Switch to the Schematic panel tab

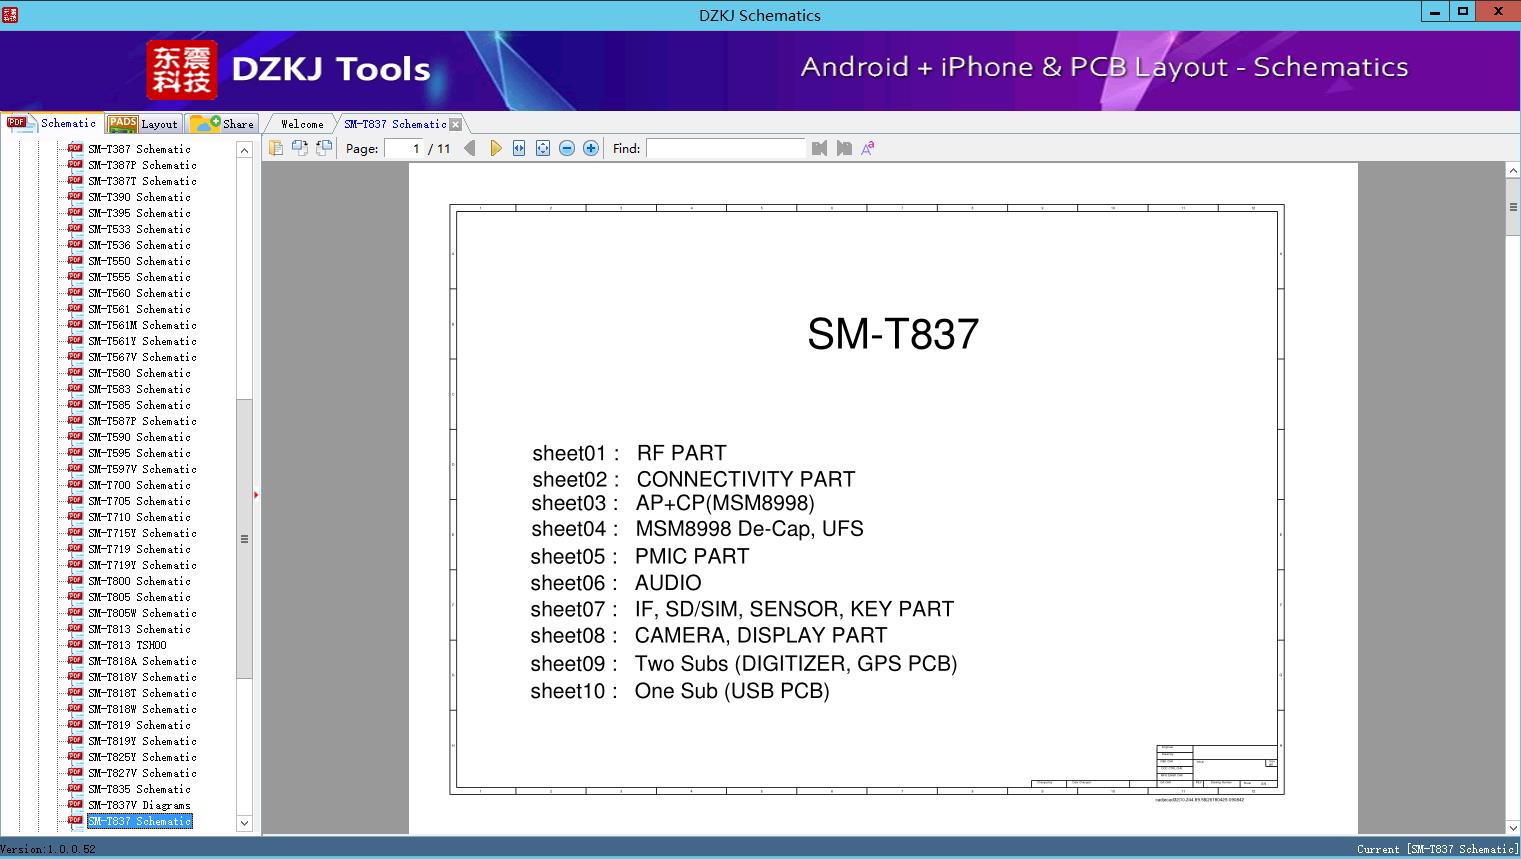pyautogui.click(x=52, y=123)
